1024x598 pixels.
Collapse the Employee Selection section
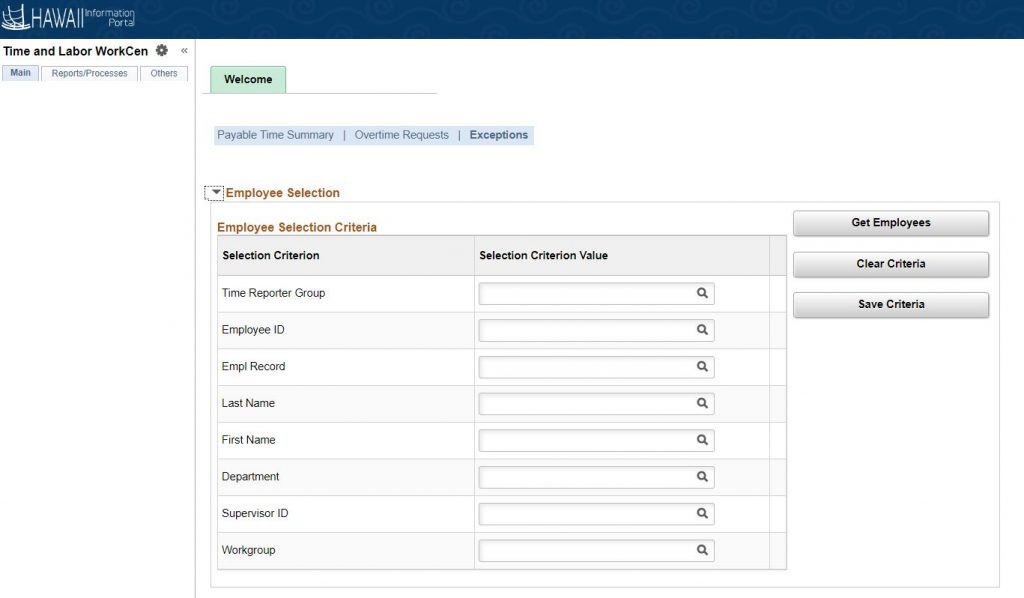[216, 192]
